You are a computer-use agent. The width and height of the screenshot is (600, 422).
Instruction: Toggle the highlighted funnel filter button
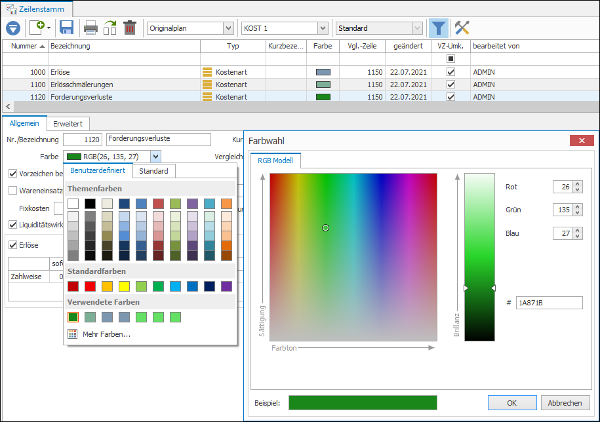438,28
